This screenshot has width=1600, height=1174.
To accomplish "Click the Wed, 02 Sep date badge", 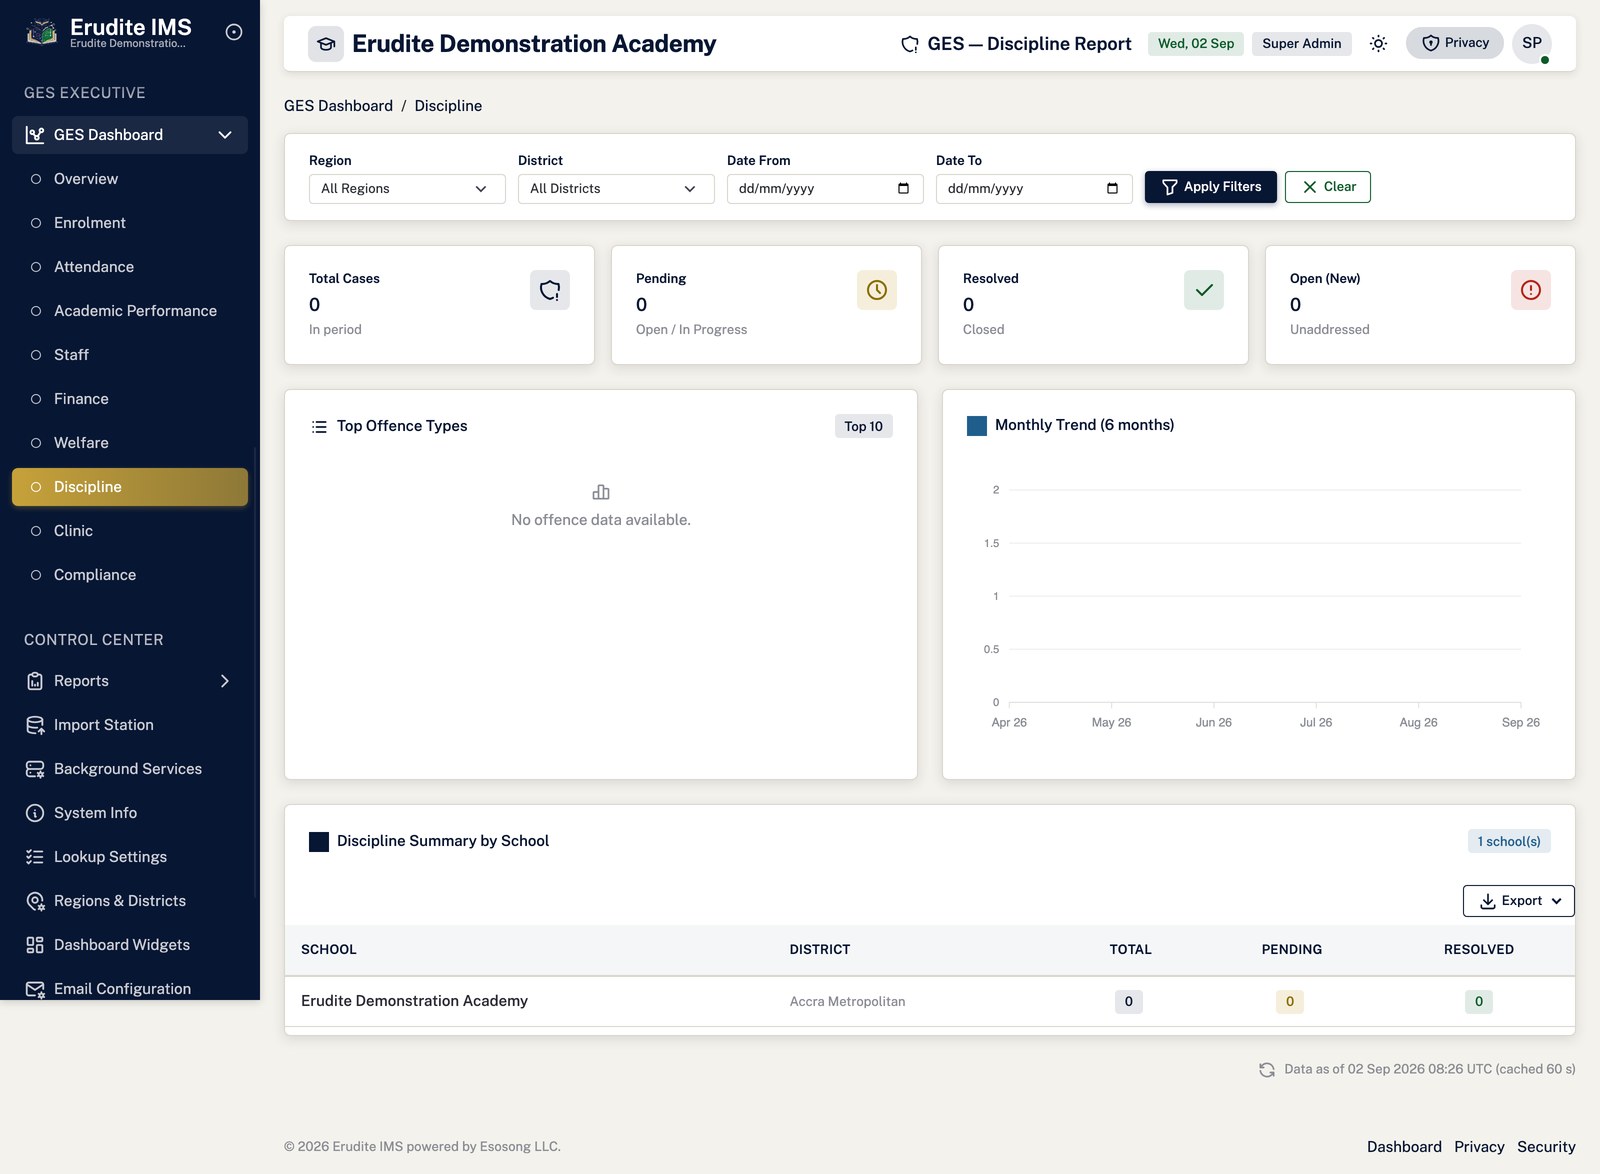I will (x=1196, y=44).
